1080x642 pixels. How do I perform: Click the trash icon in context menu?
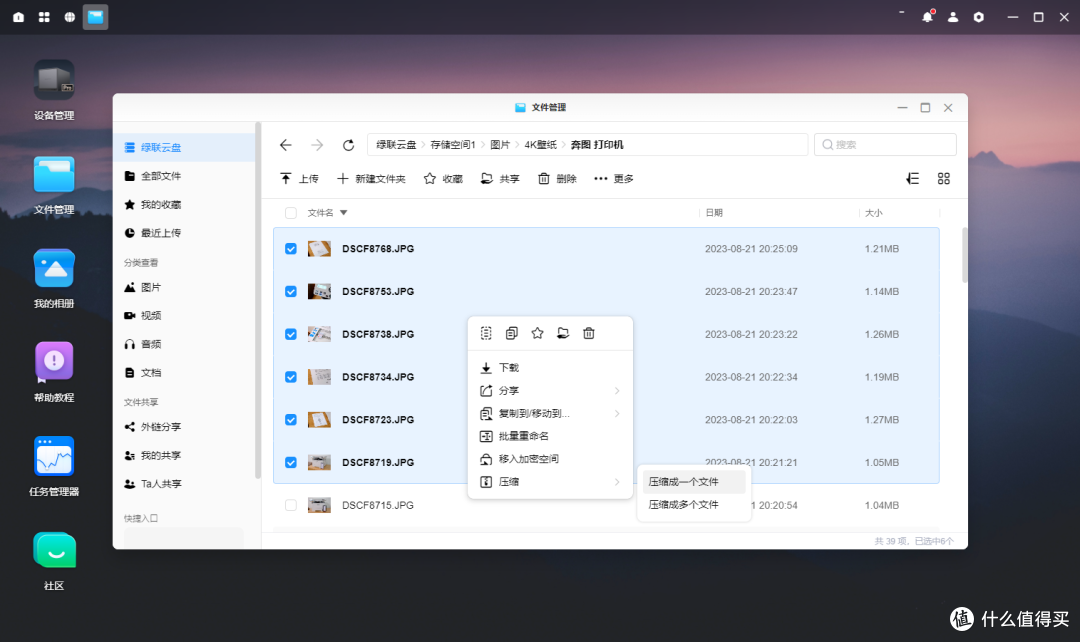(589, 333)
